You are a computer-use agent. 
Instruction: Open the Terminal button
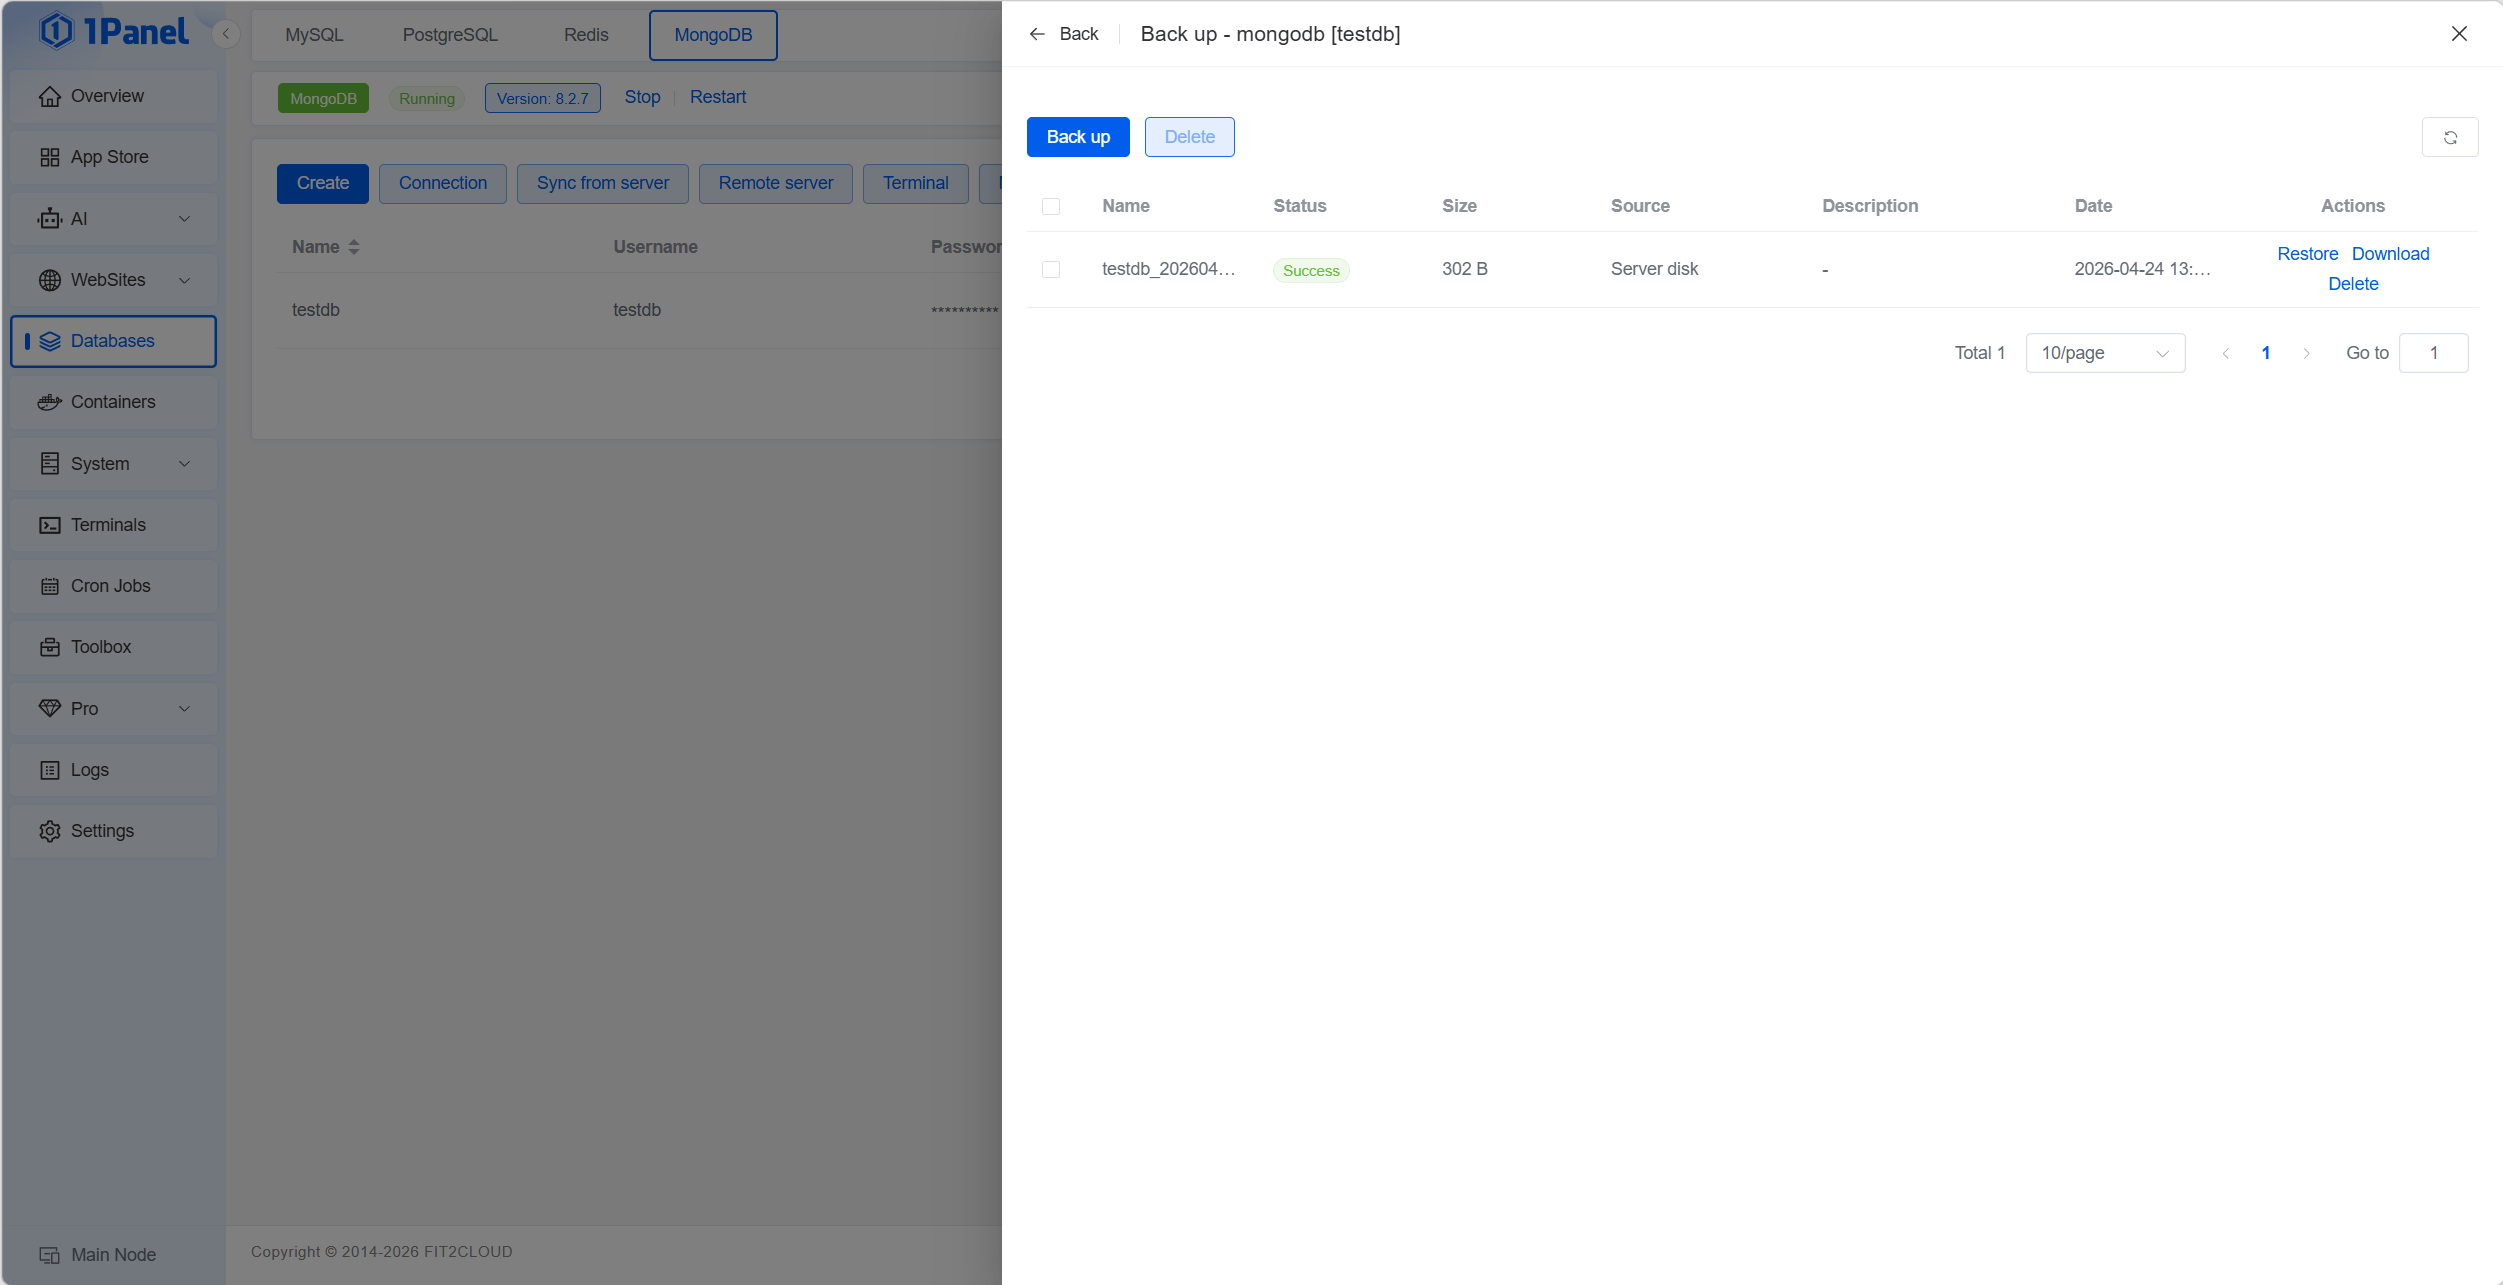(x=916, y=183)
